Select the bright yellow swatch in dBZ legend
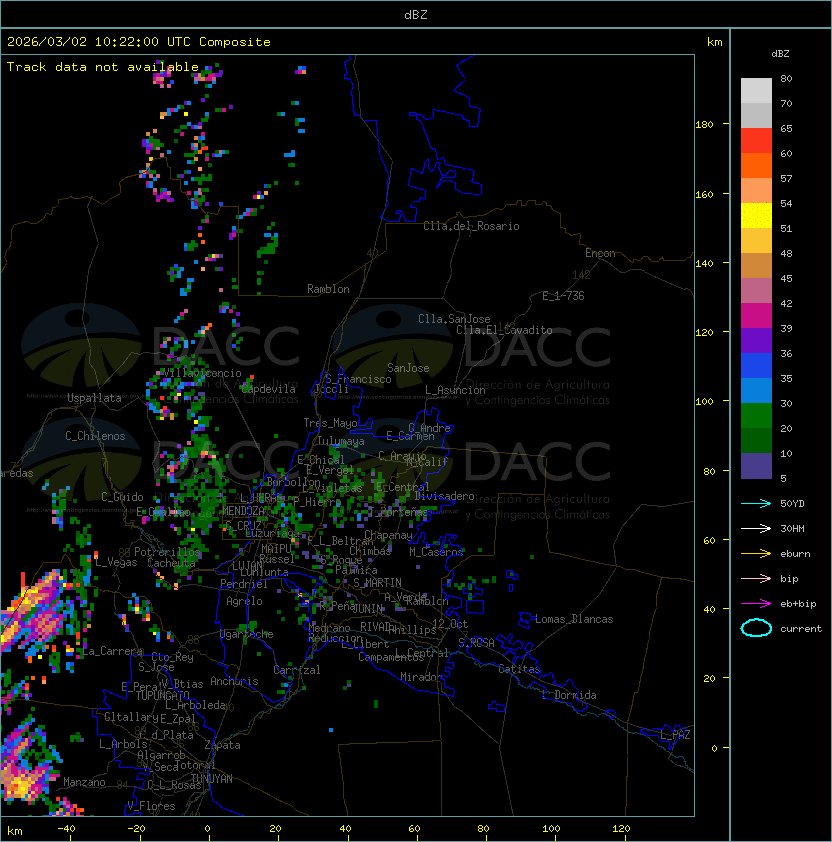832x842 pixels. (756, 216)
